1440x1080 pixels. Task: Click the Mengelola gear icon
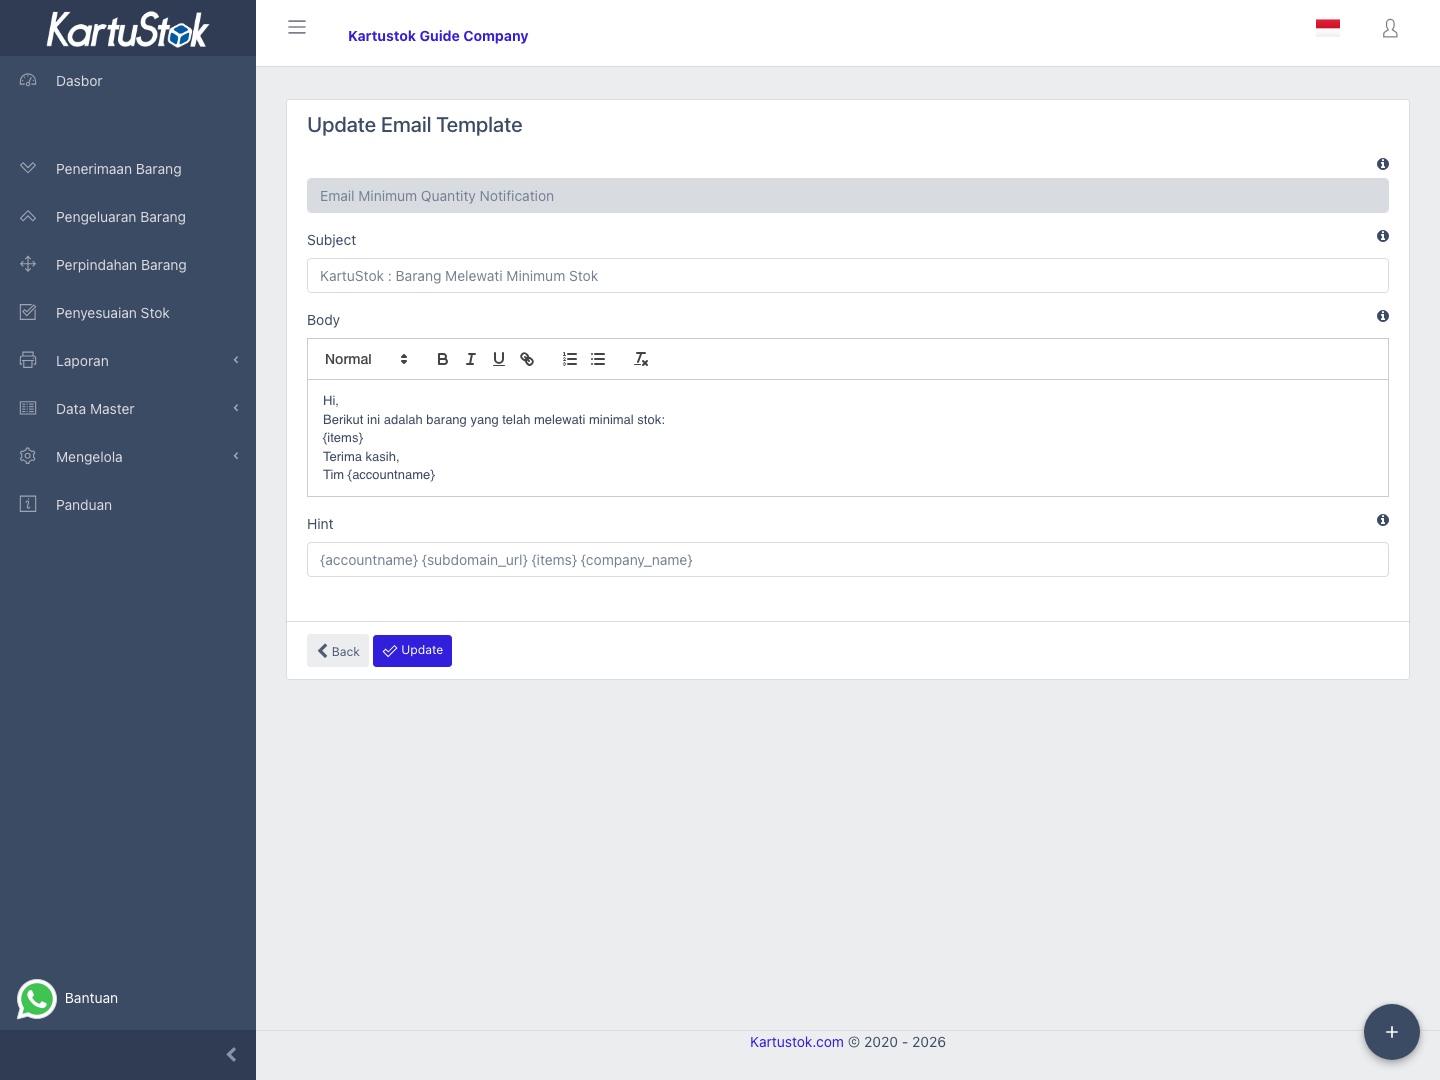28,456
